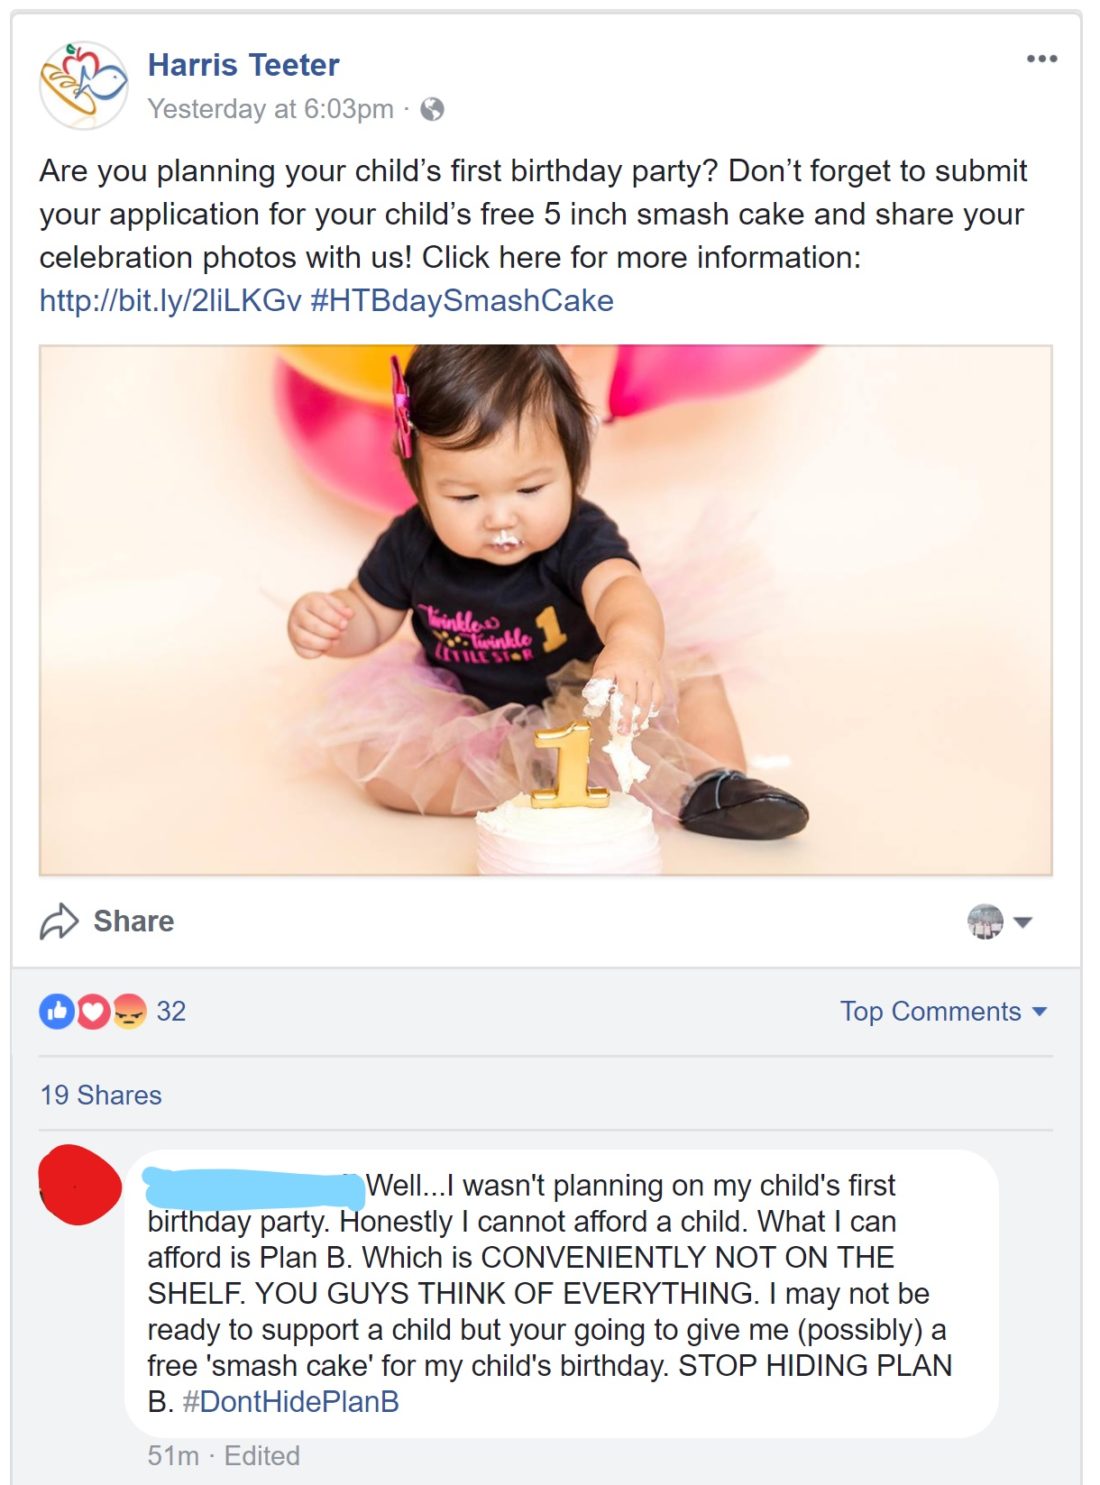The width and height of the screenshot is (1100, 1485).
Task: Open the Harris Teeter profile logo
Action: (84, 85)
